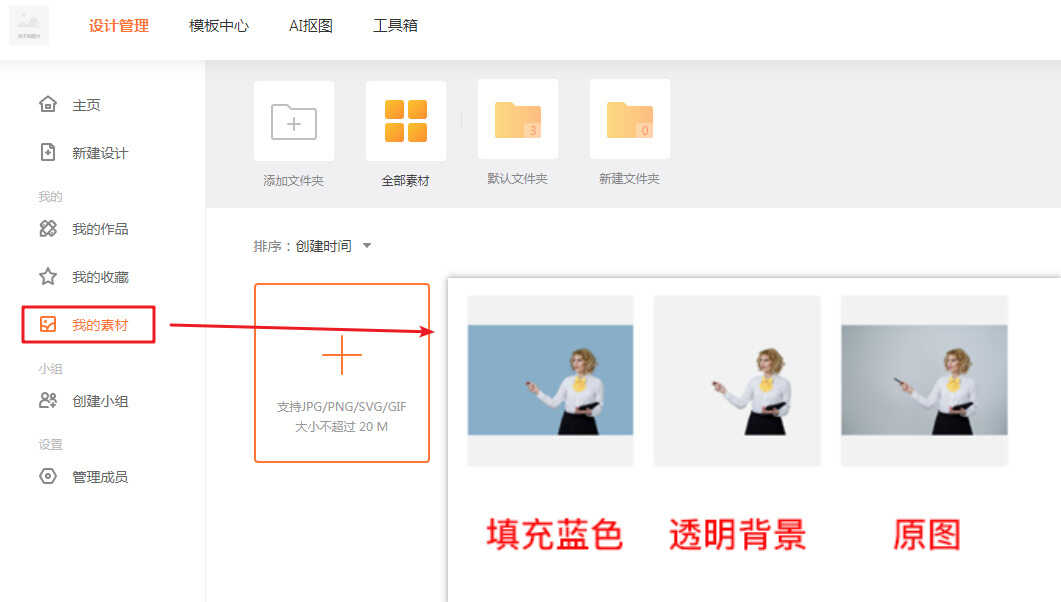Open 管理成员 from the sidebar
This screenshot has height=602, width=1061.
coord(99,477)
